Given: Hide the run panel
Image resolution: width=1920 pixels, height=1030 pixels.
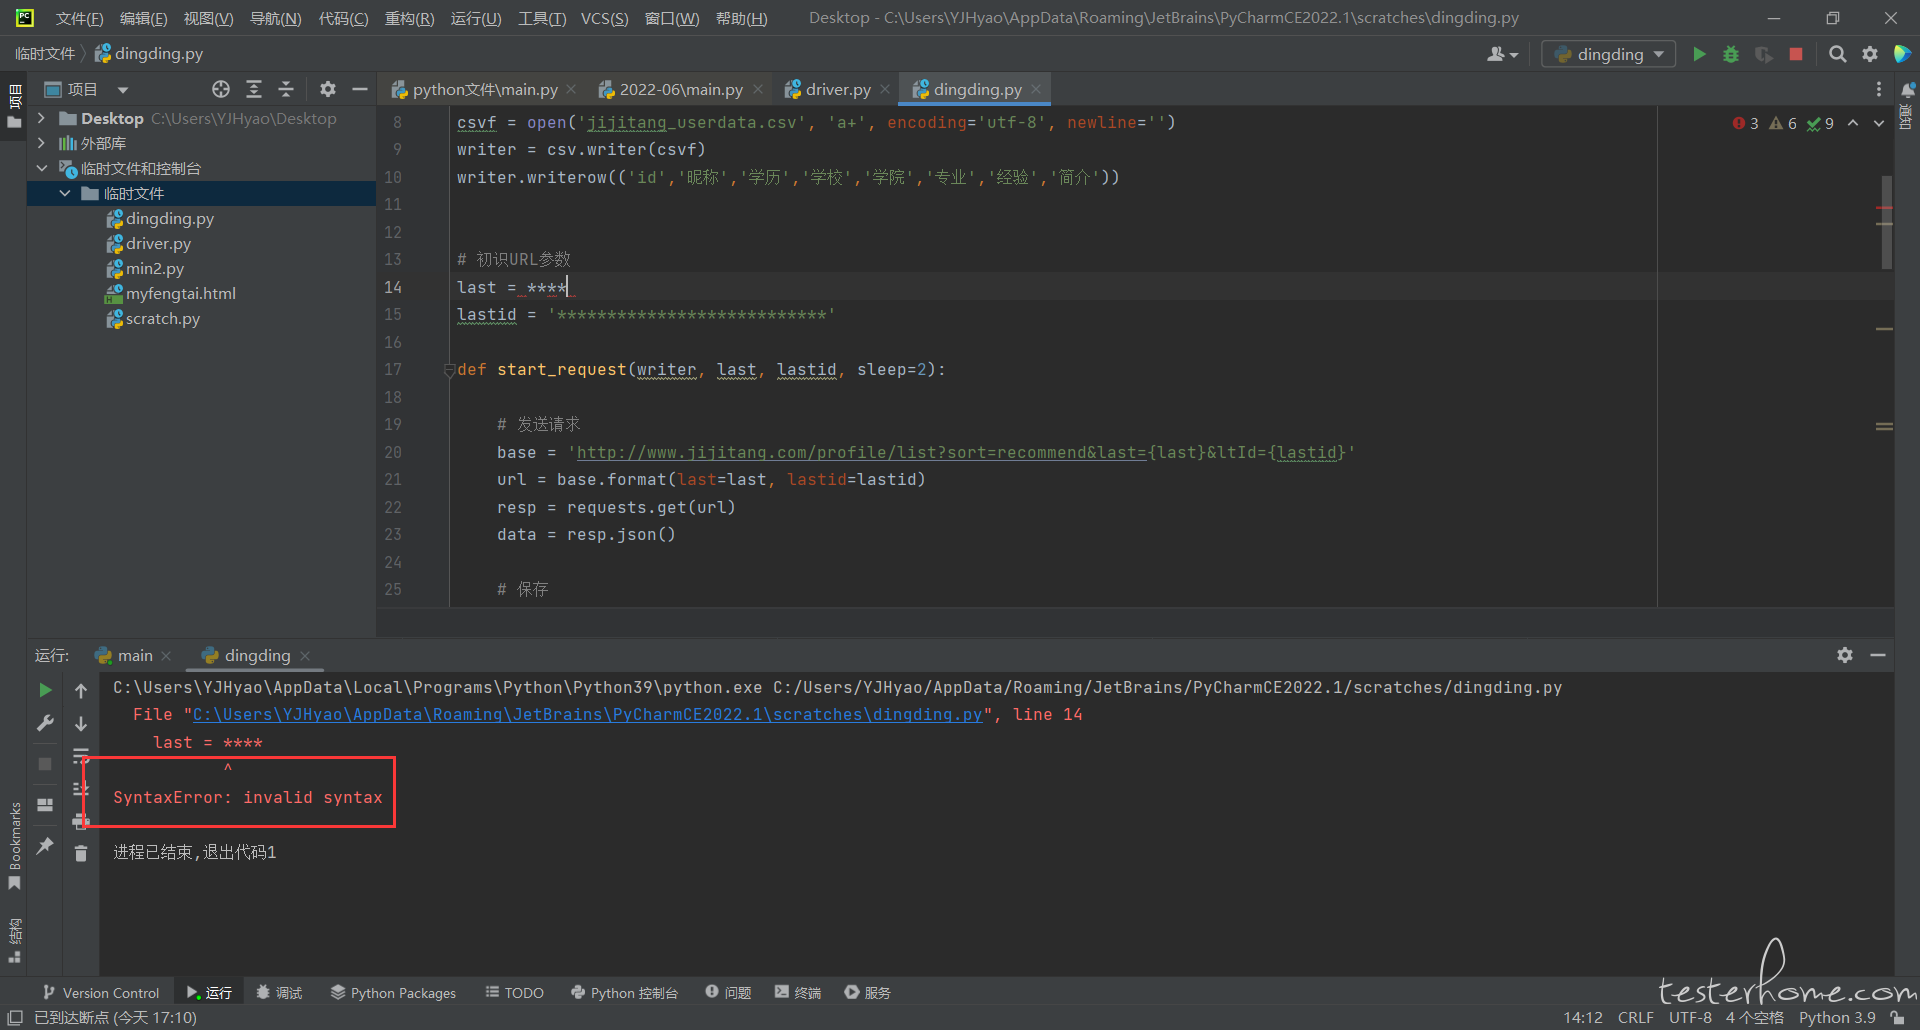Looking at the screenshot, I should tap(1878, 655).
